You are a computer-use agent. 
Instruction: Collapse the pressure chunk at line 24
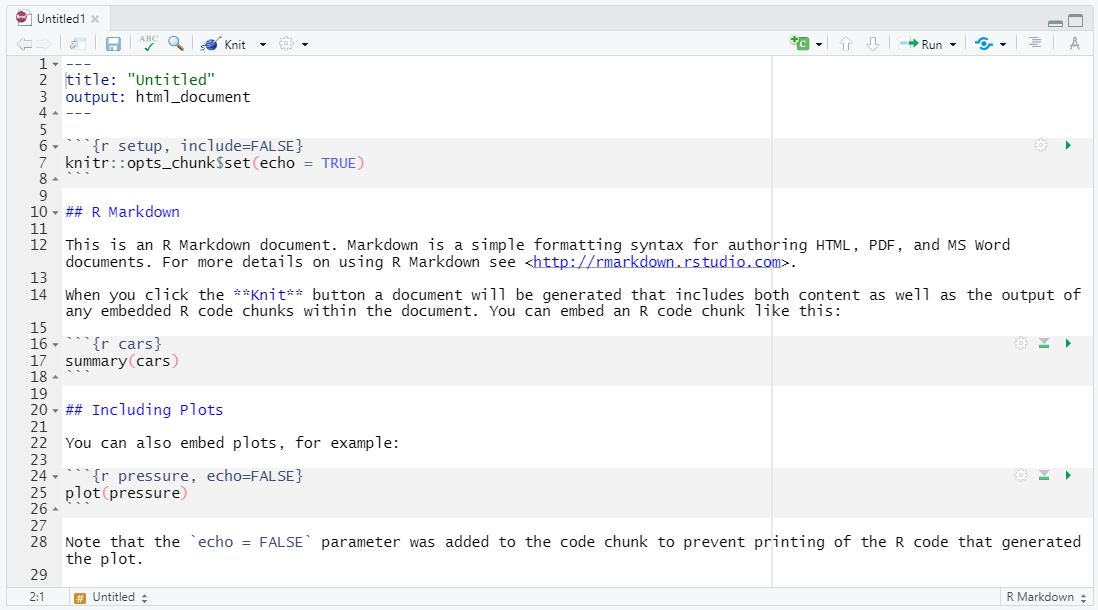click(55, 476)
